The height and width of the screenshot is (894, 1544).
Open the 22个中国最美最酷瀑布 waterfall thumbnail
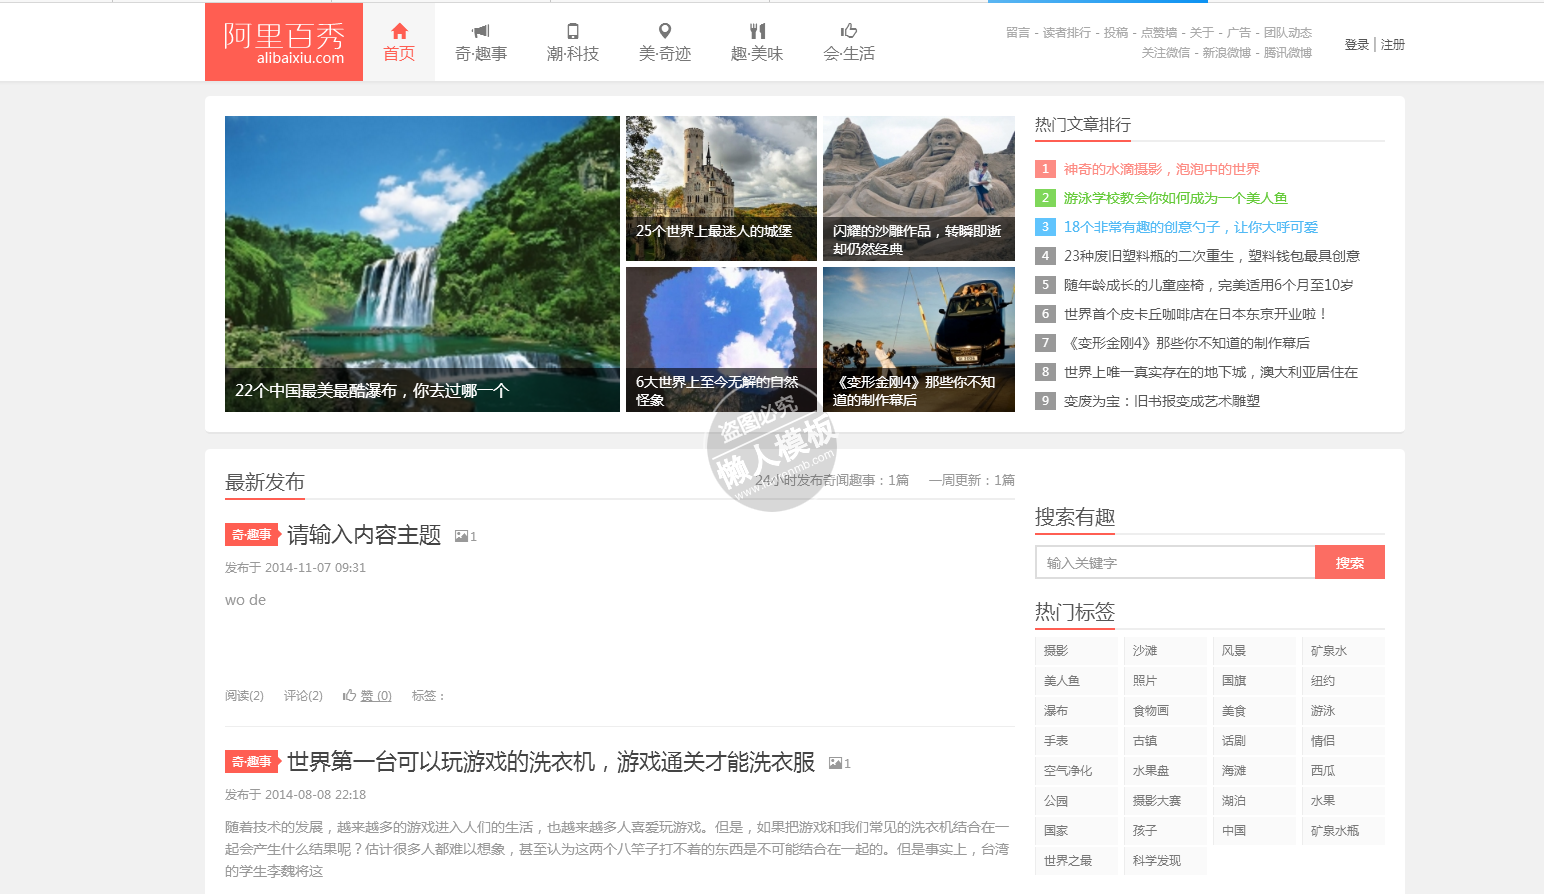point(422,264)
